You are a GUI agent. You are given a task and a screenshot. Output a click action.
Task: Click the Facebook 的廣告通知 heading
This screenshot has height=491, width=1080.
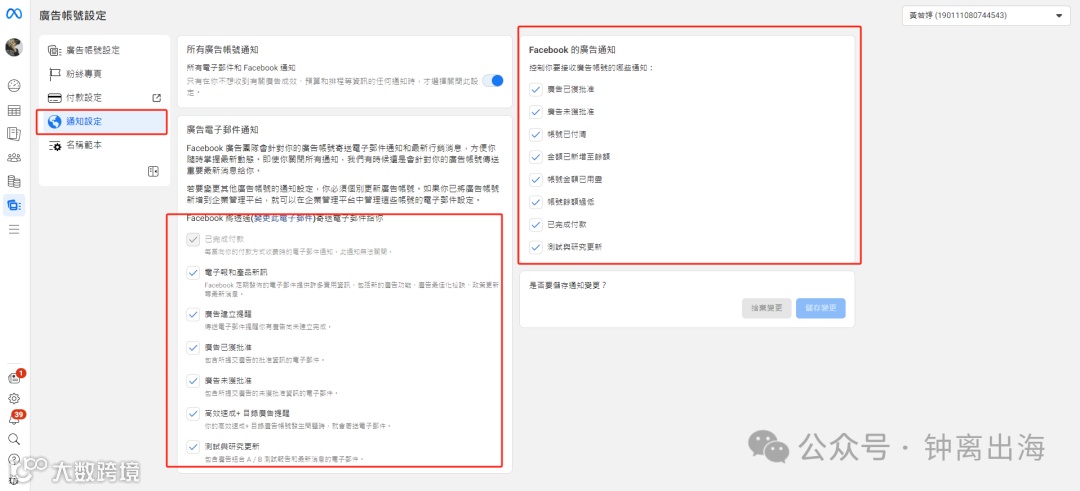pyautogui.click(x=572, y=50)
